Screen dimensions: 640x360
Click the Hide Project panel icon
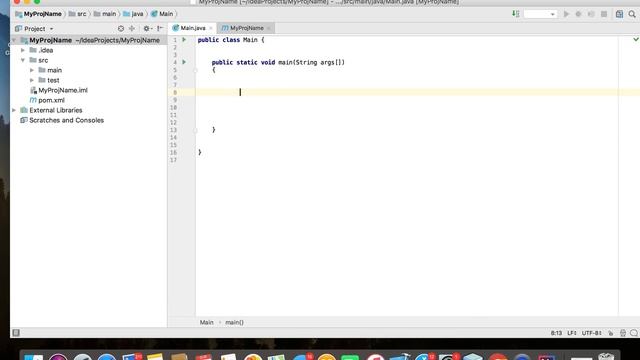click(160, 29)
